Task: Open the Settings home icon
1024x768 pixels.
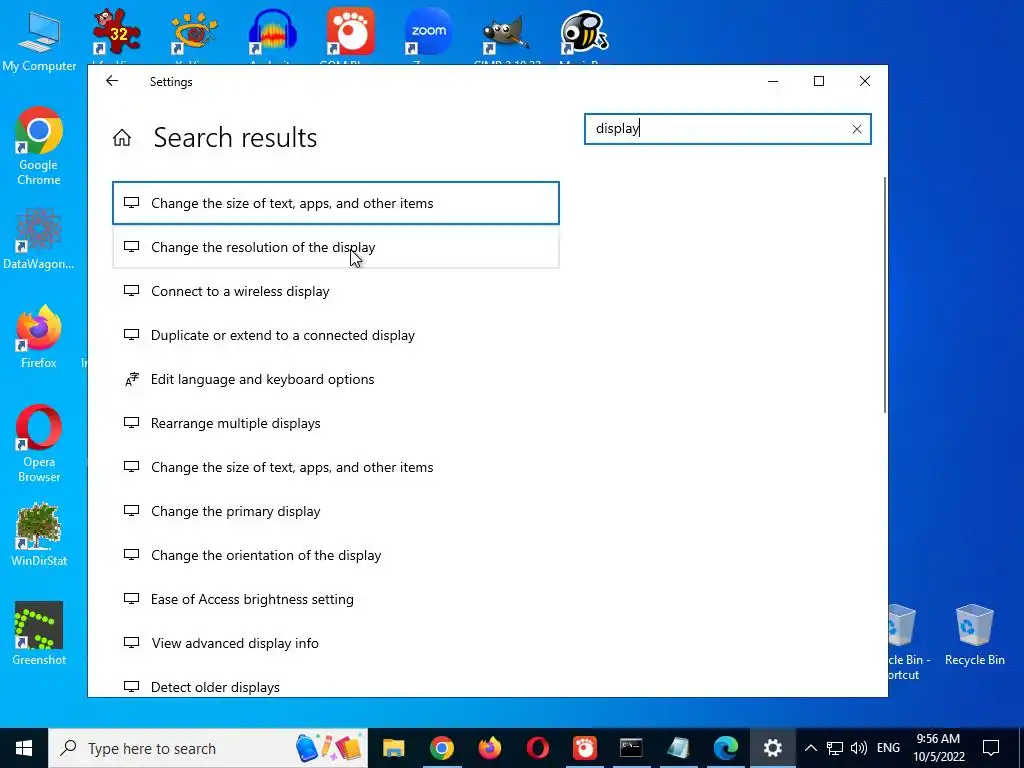Action: (122, 138)
